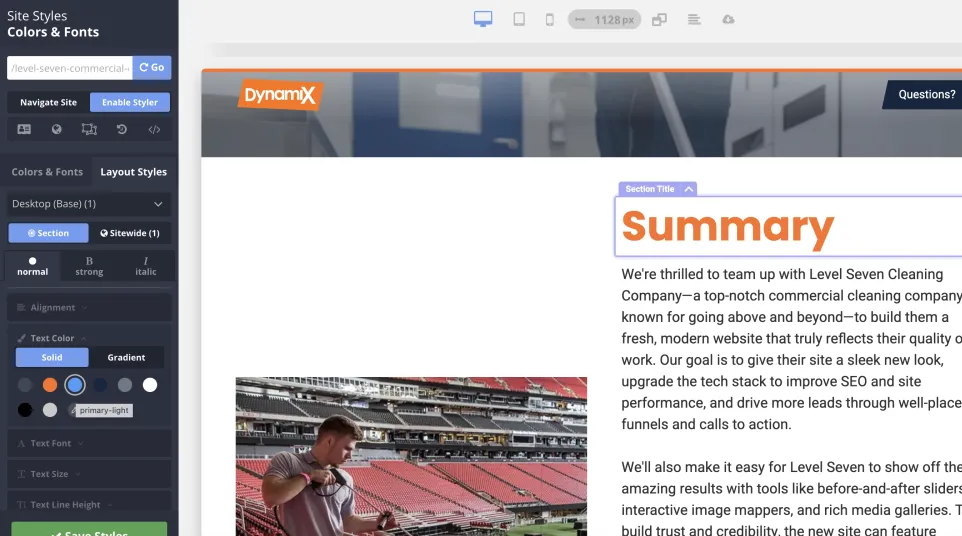Image resolution: width=962 pixels, height=536 pixels.
Task: Expand the Text Size settings group
Action: pyautogui.click(x=89, y=474)
